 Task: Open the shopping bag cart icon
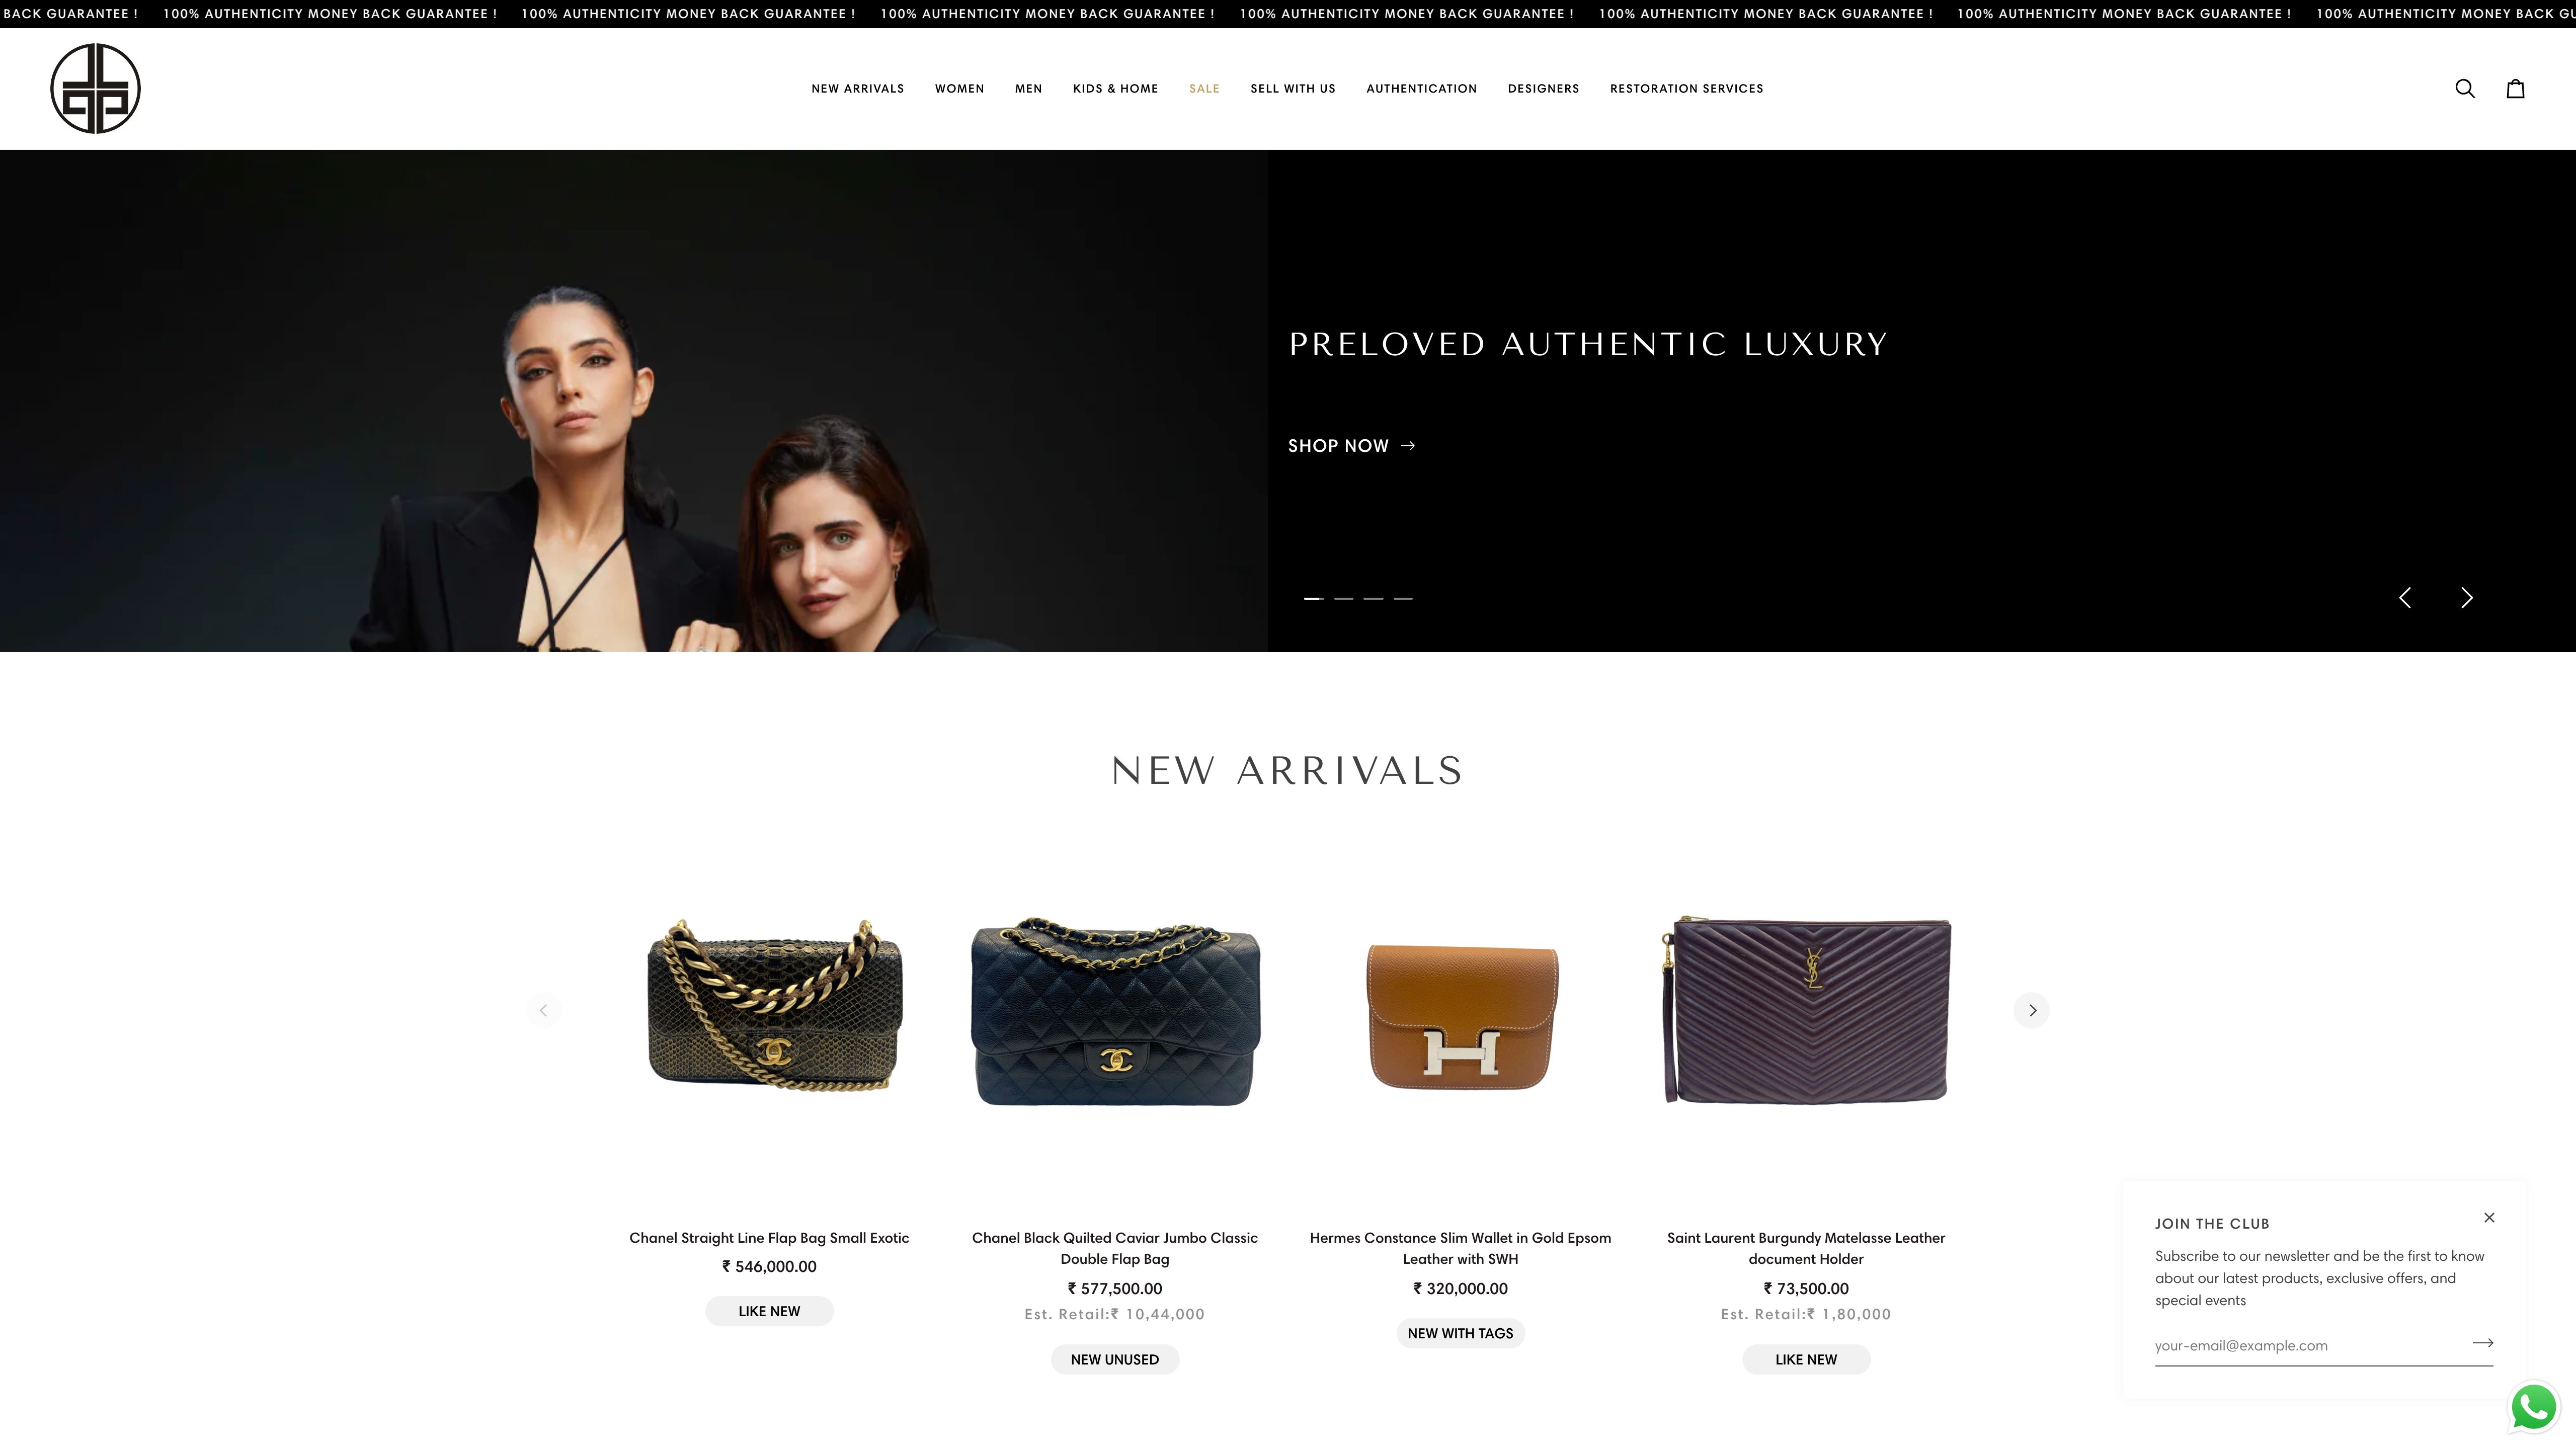[x=2515, y=89]
